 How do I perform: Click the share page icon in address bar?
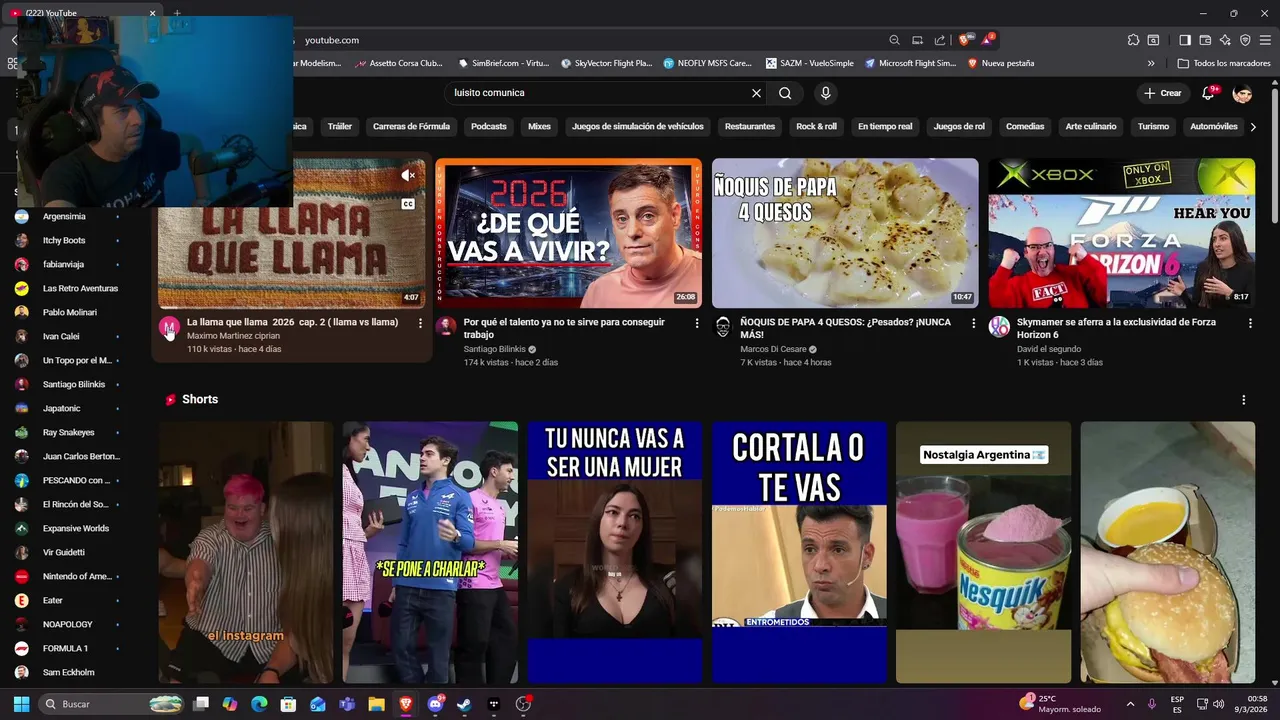pos(940,40)
